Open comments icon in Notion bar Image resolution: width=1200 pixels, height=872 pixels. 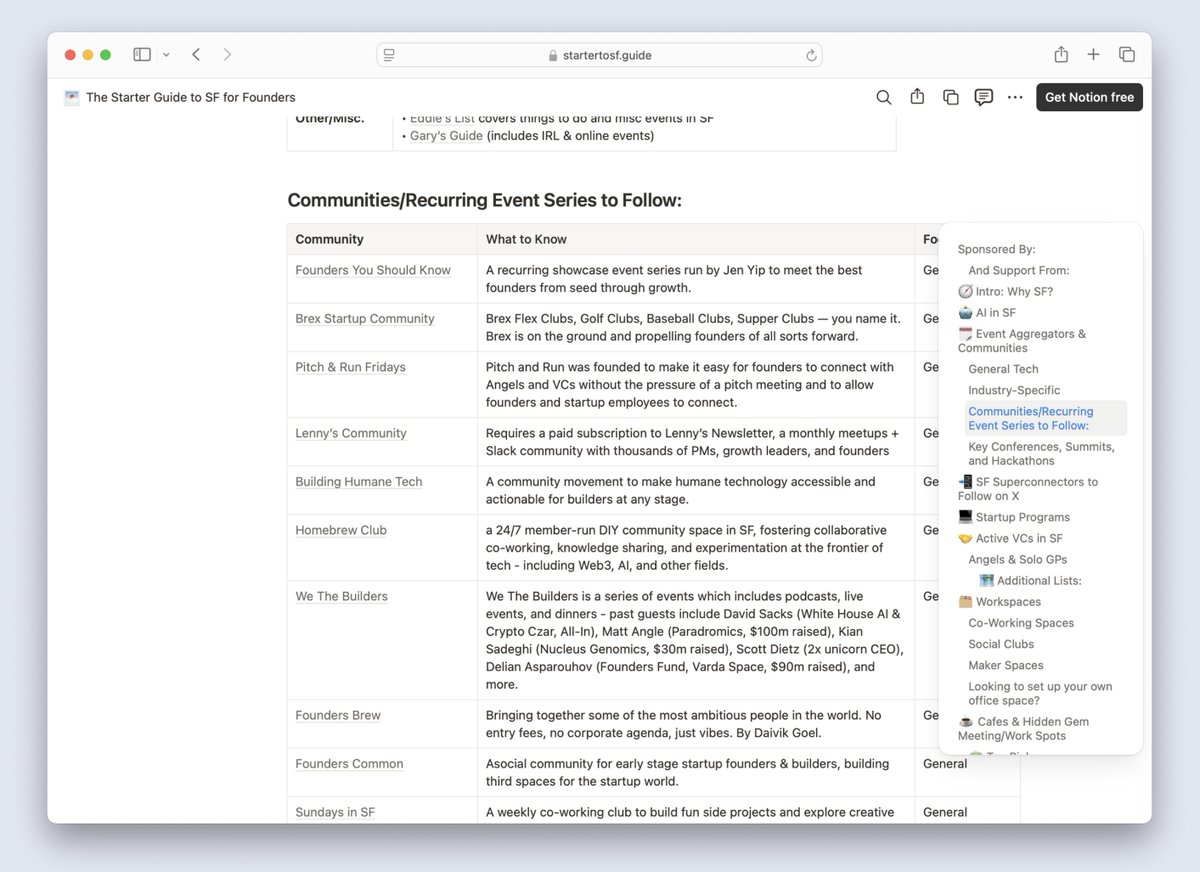tap(984, 97)
